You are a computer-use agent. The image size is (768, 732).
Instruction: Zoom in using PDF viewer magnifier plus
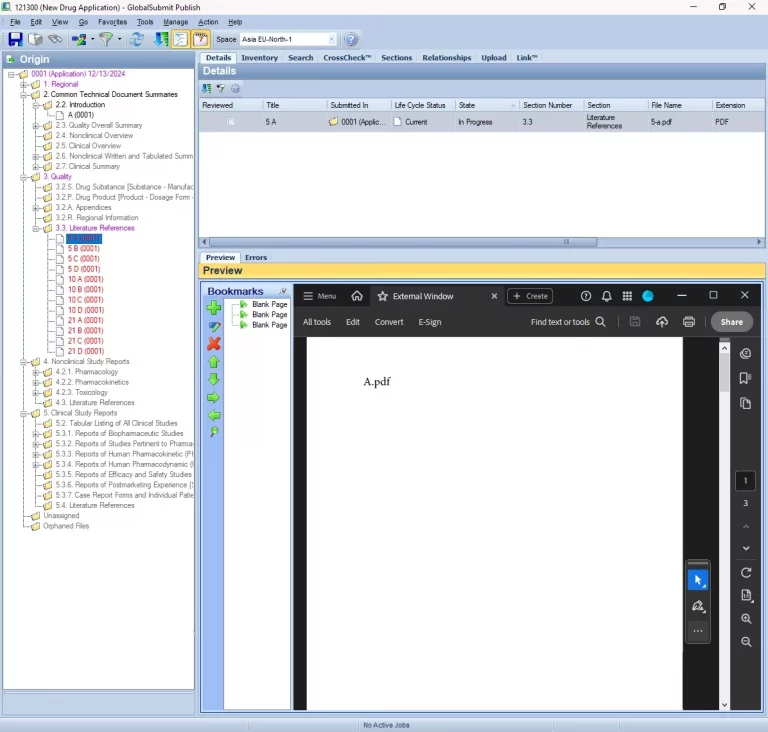tap(746, 619)
